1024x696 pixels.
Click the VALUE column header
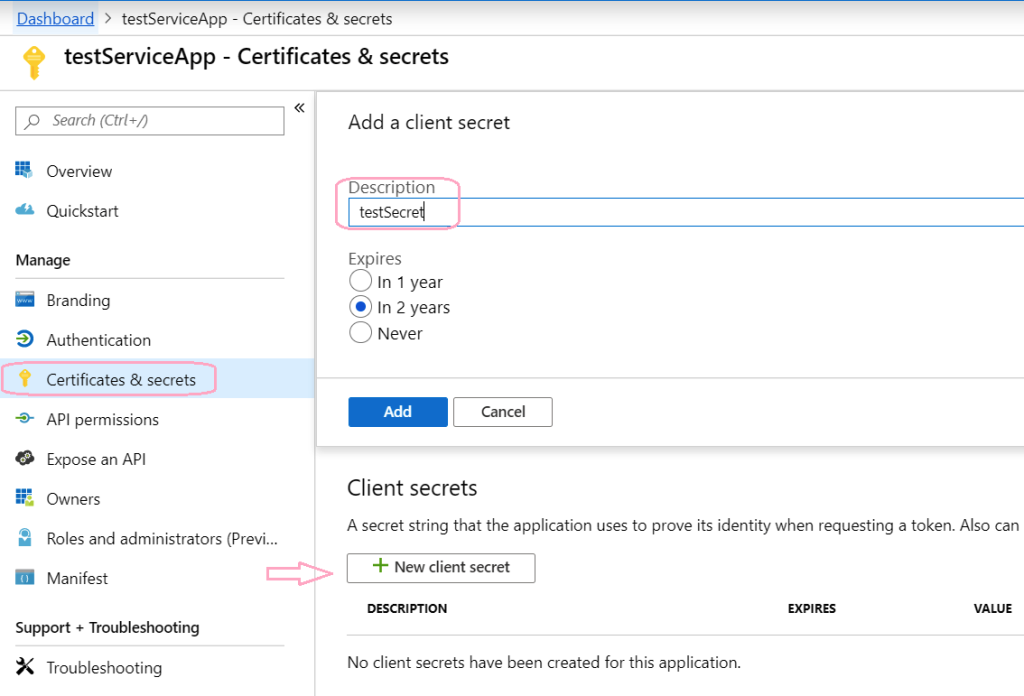point(993,609)
